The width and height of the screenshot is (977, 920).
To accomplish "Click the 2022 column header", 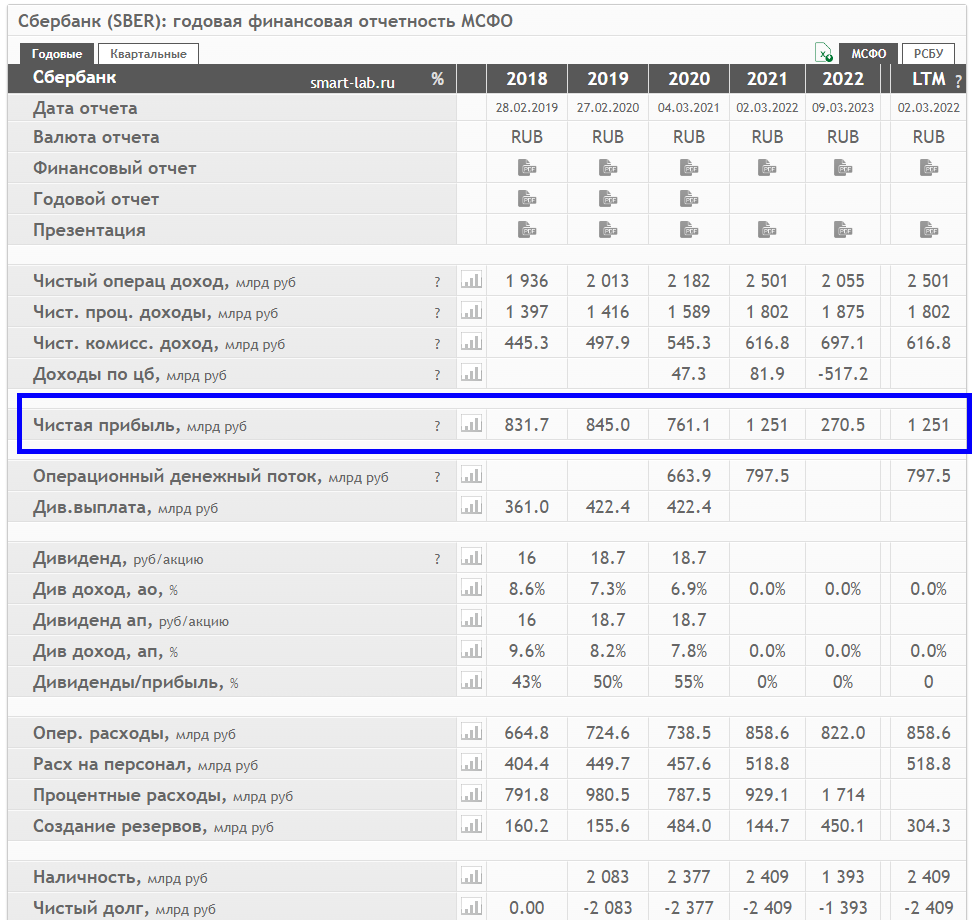I will tap(843, 79).
